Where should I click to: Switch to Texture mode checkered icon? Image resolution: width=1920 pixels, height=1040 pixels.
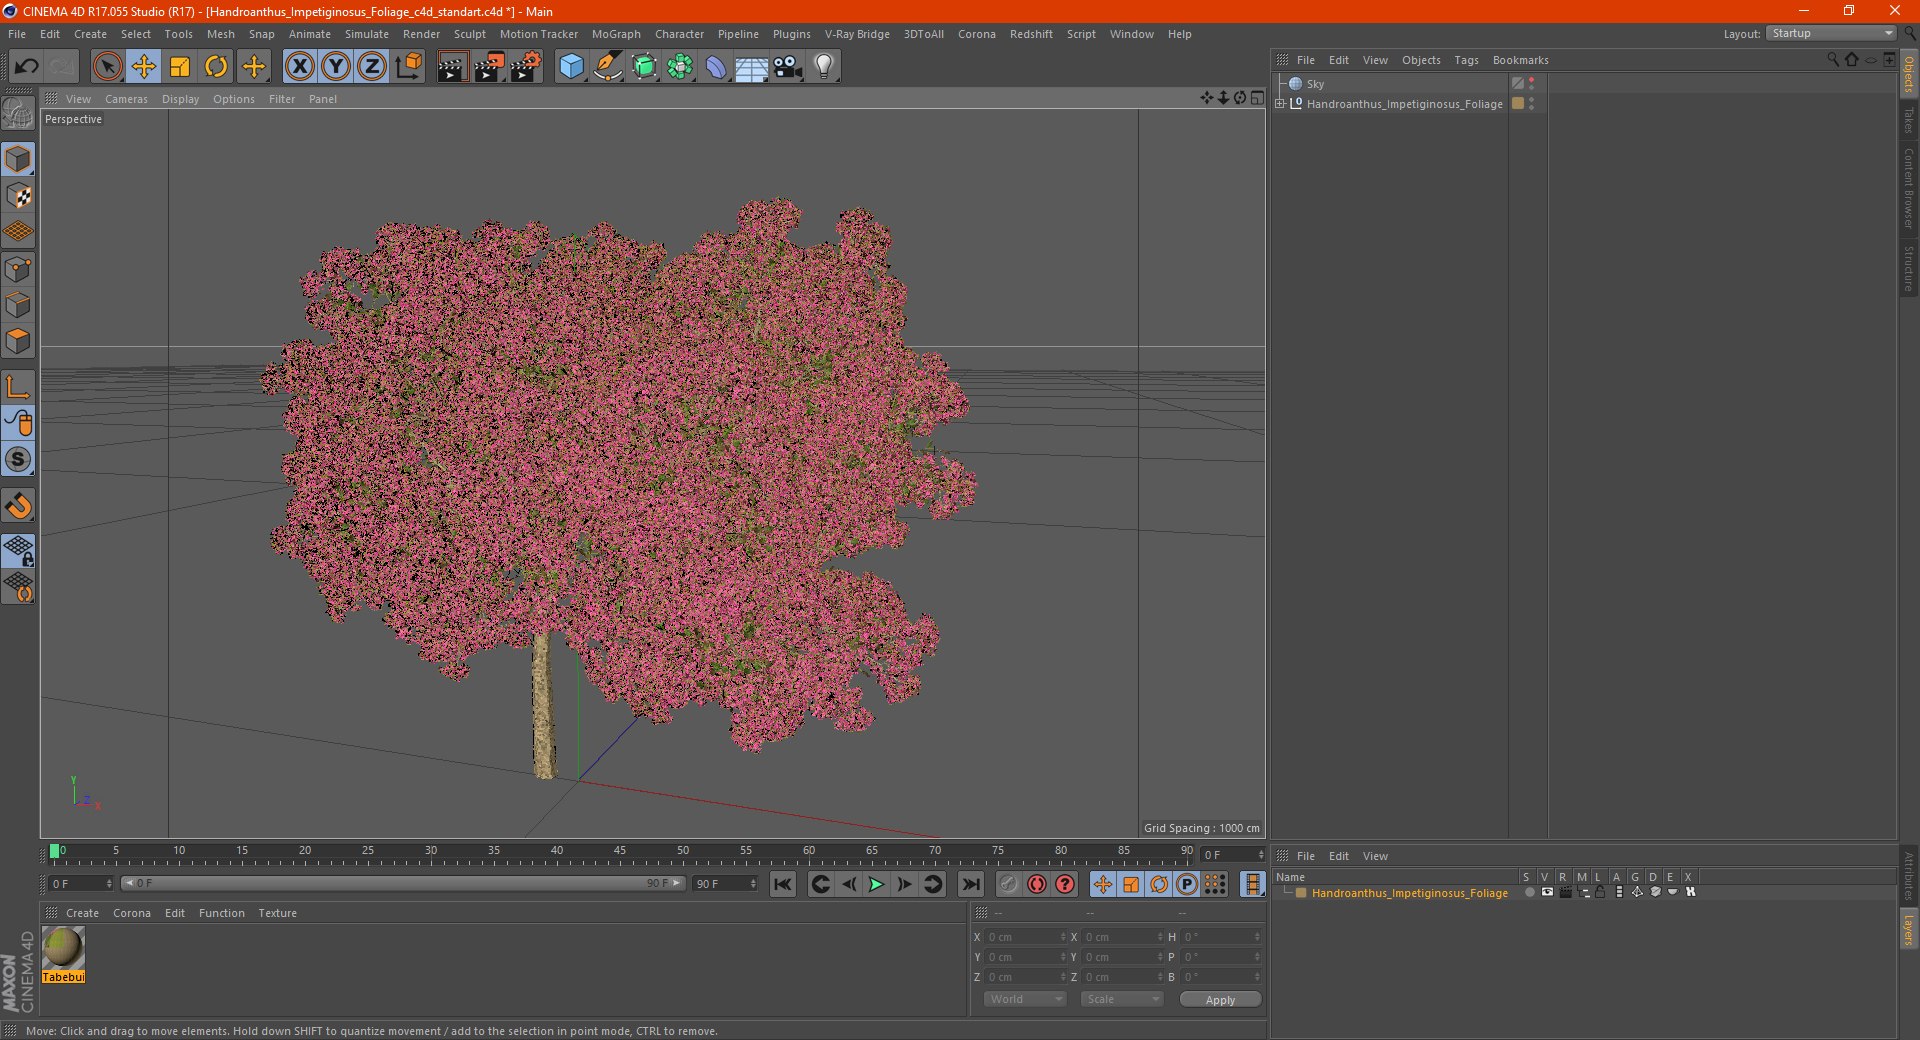click(x=18, y=196)
